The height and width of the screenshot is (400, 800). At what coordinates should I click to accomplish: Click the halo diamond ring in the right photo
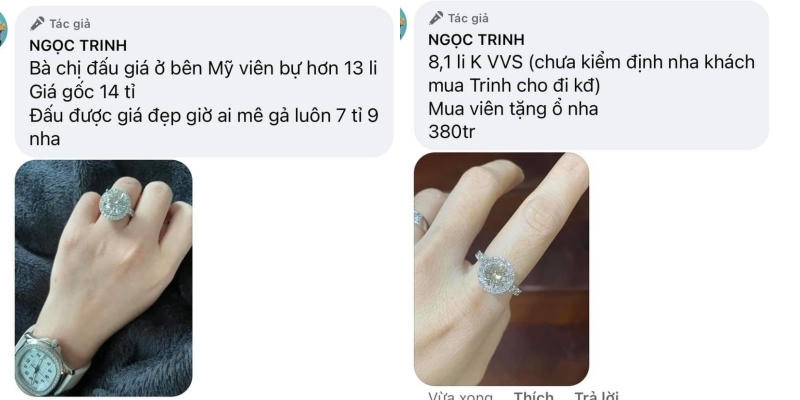pos(497,274)
